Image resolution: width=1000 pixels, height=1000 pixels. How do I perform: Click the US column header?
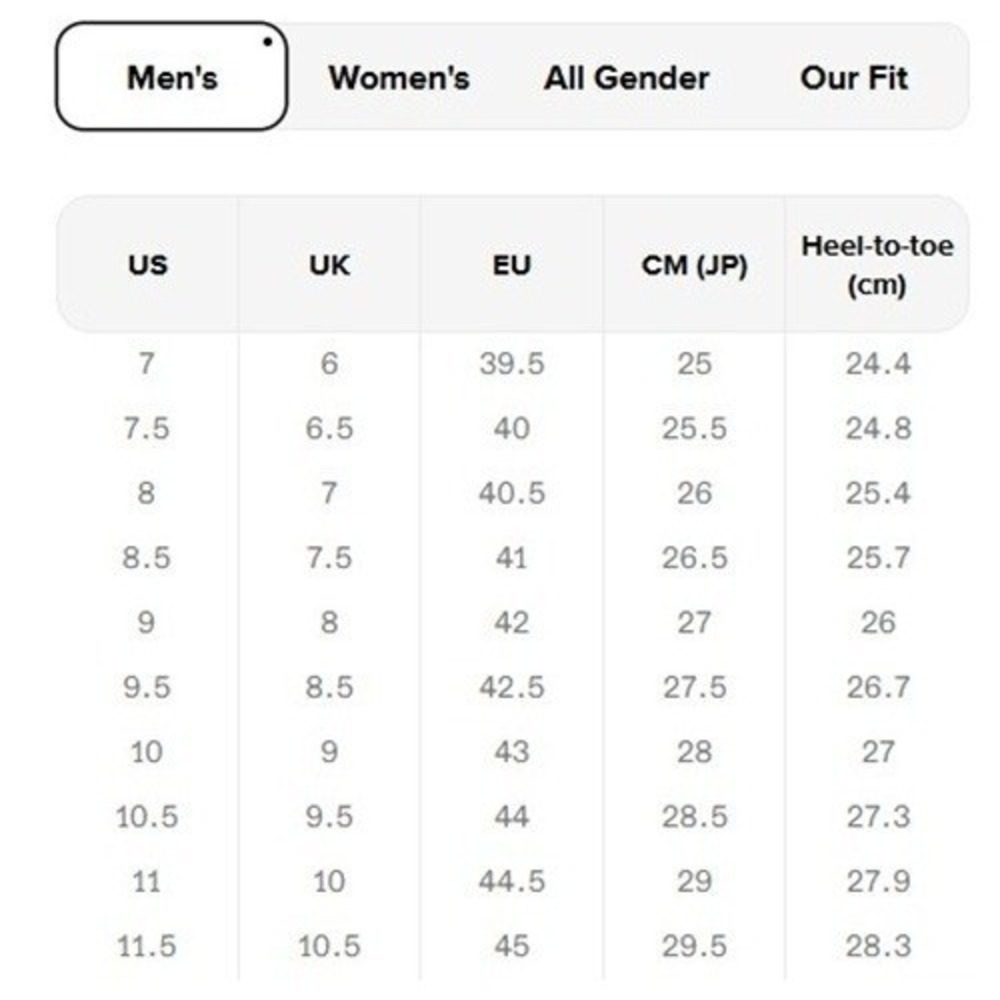pos(147,264)
